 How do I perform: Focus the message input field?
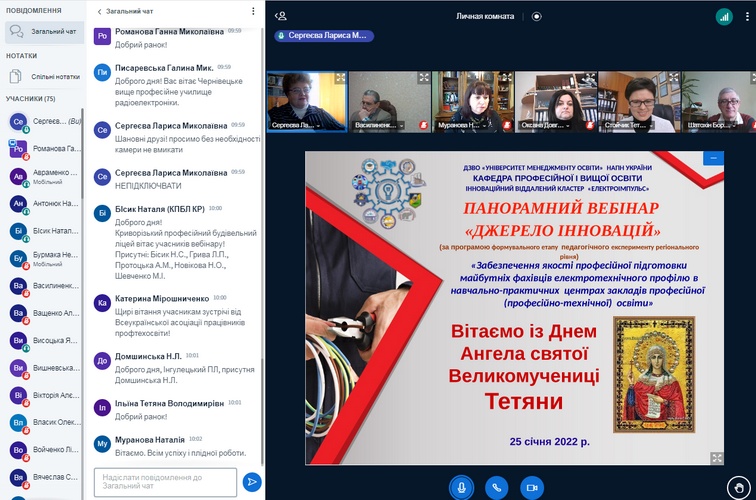point(165,482)
